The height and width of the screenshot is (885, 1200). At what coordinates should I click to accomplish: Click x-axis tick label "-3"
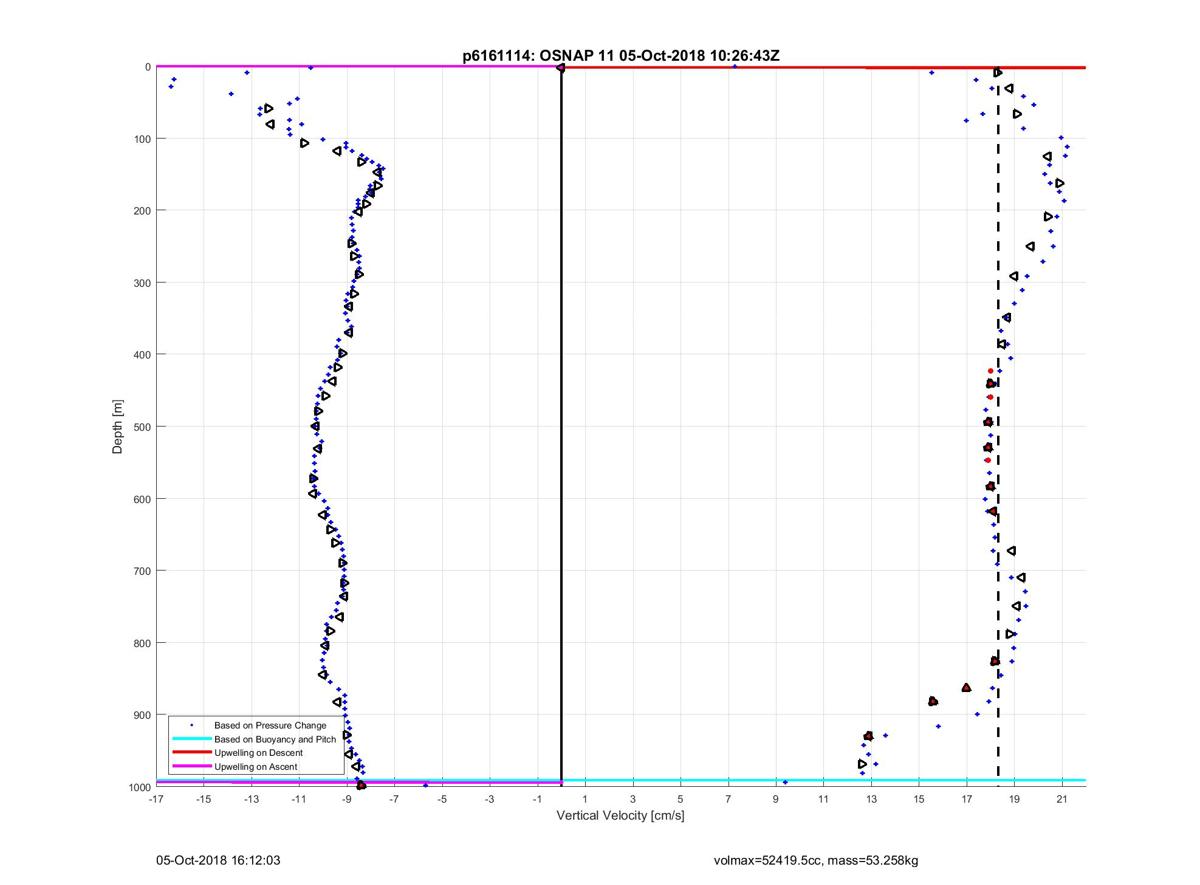(489, 799)
